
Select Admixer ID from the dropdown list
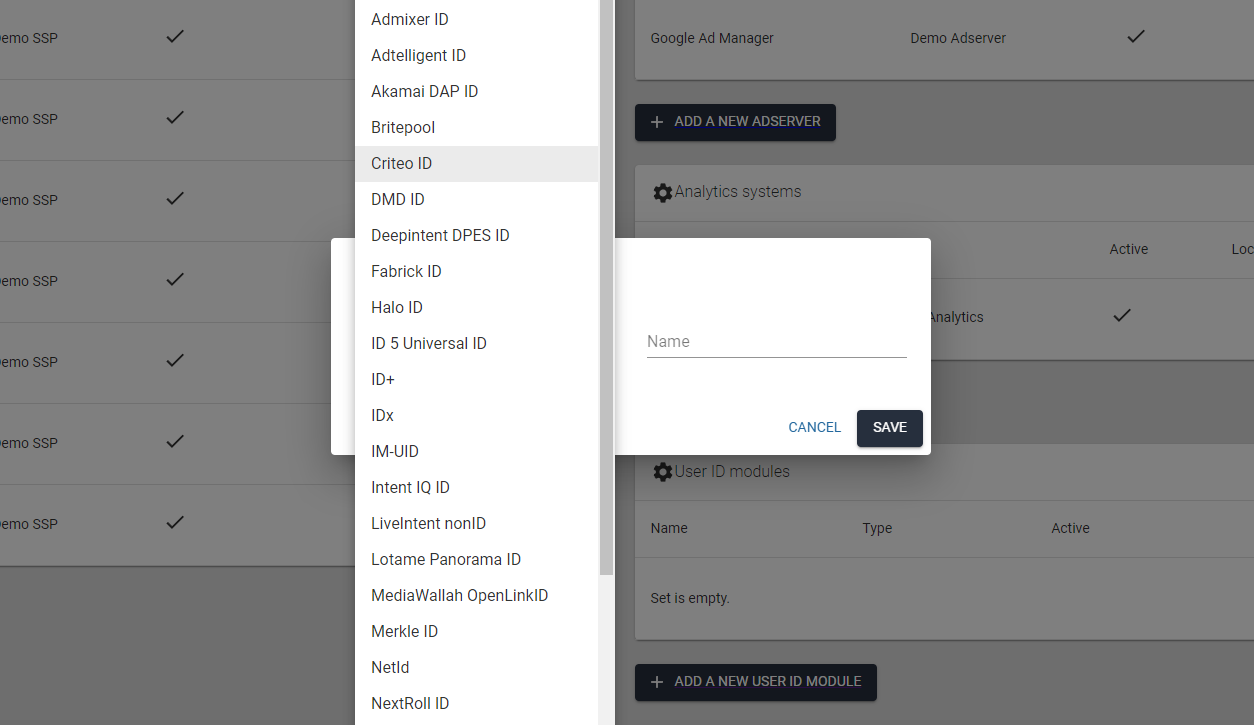coord(477,20)
